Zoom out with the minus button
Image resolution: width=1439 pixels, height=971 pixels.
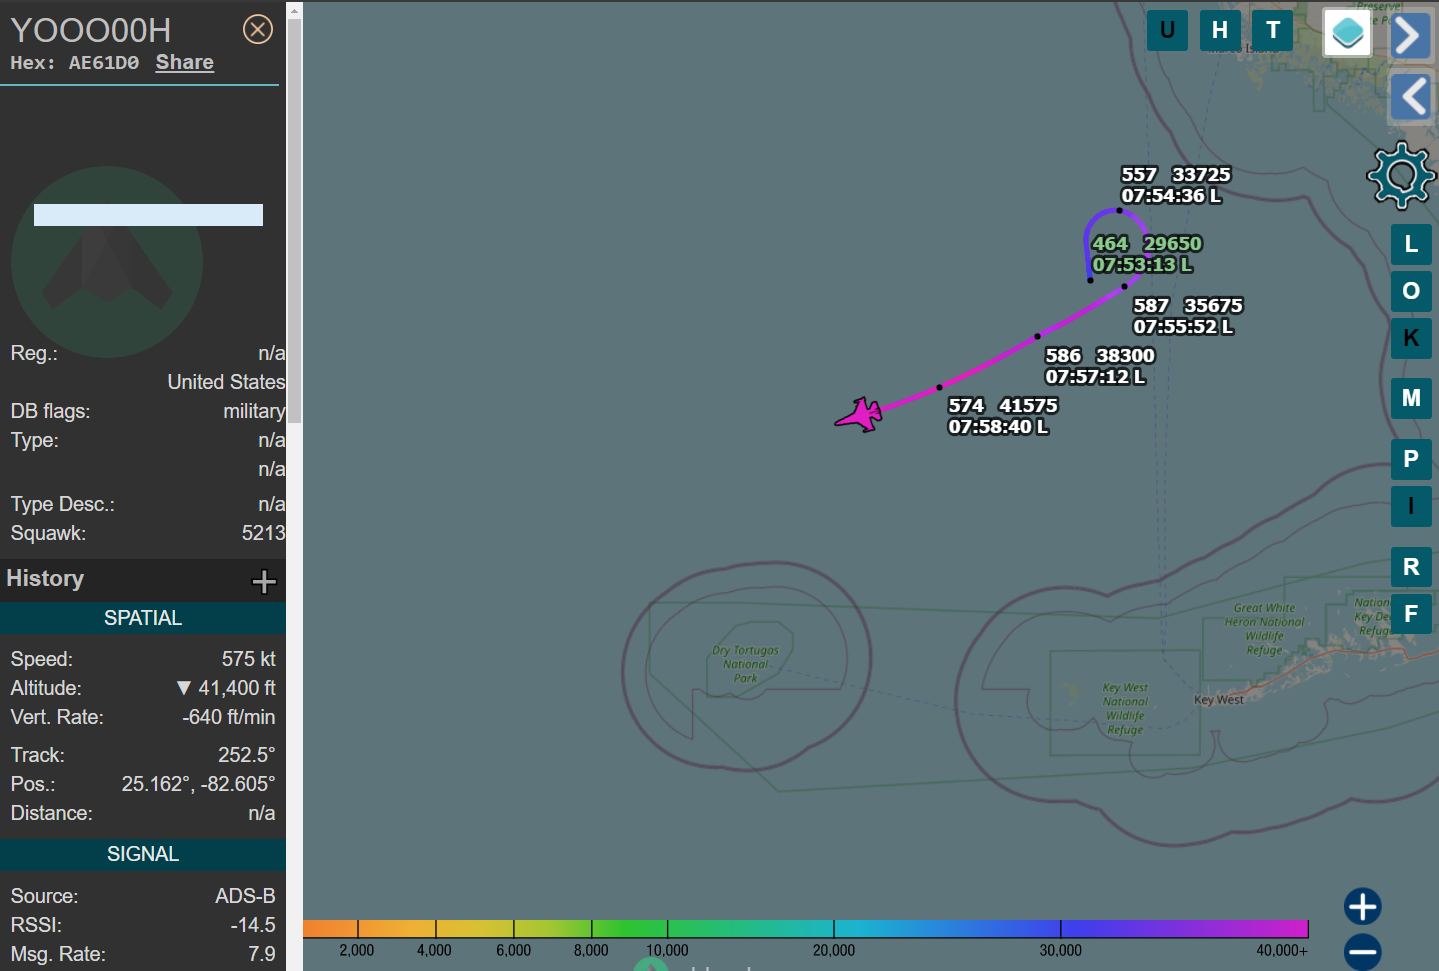click(1363, 952)
